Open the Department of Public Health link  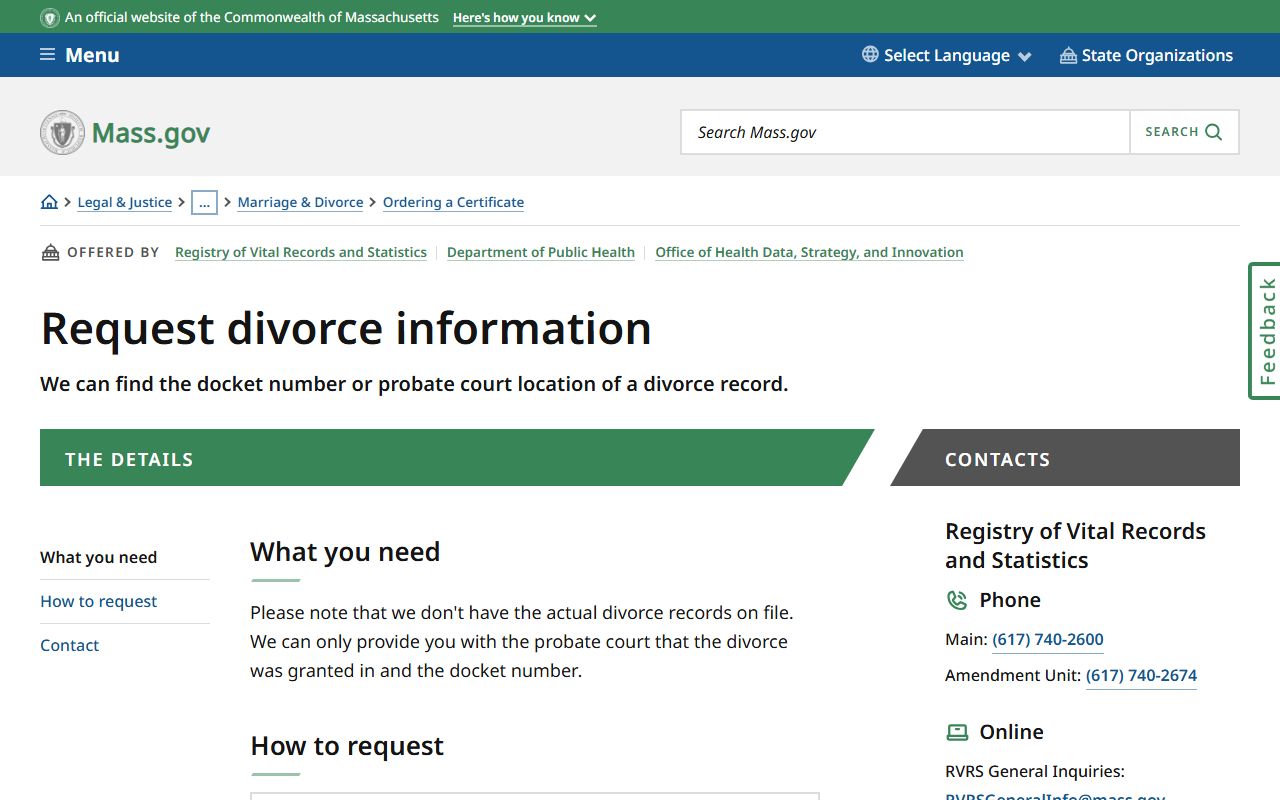coord(541,252)
